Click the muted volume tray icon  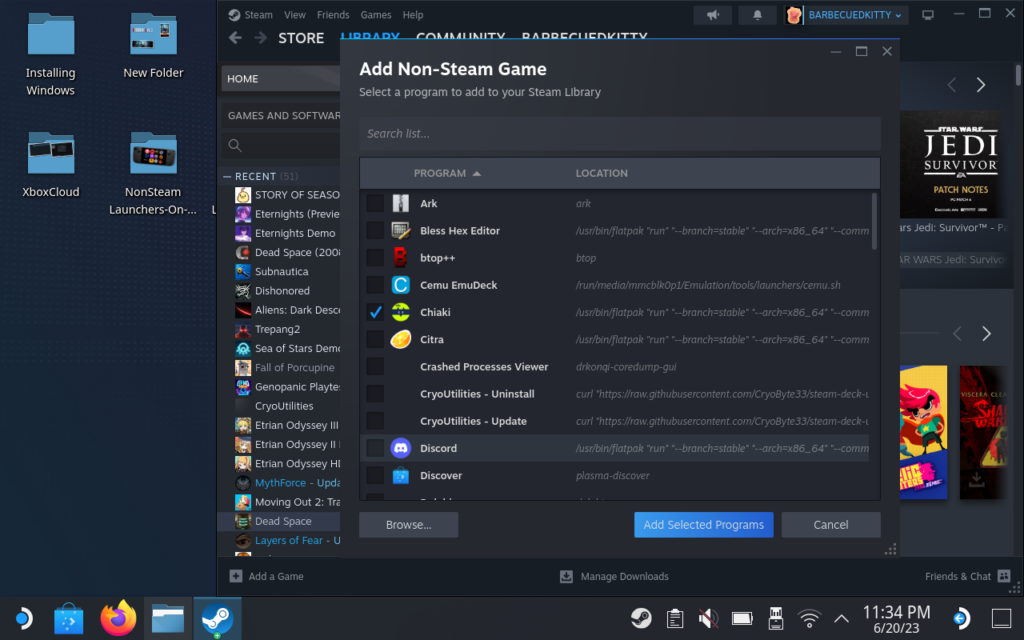708,618
